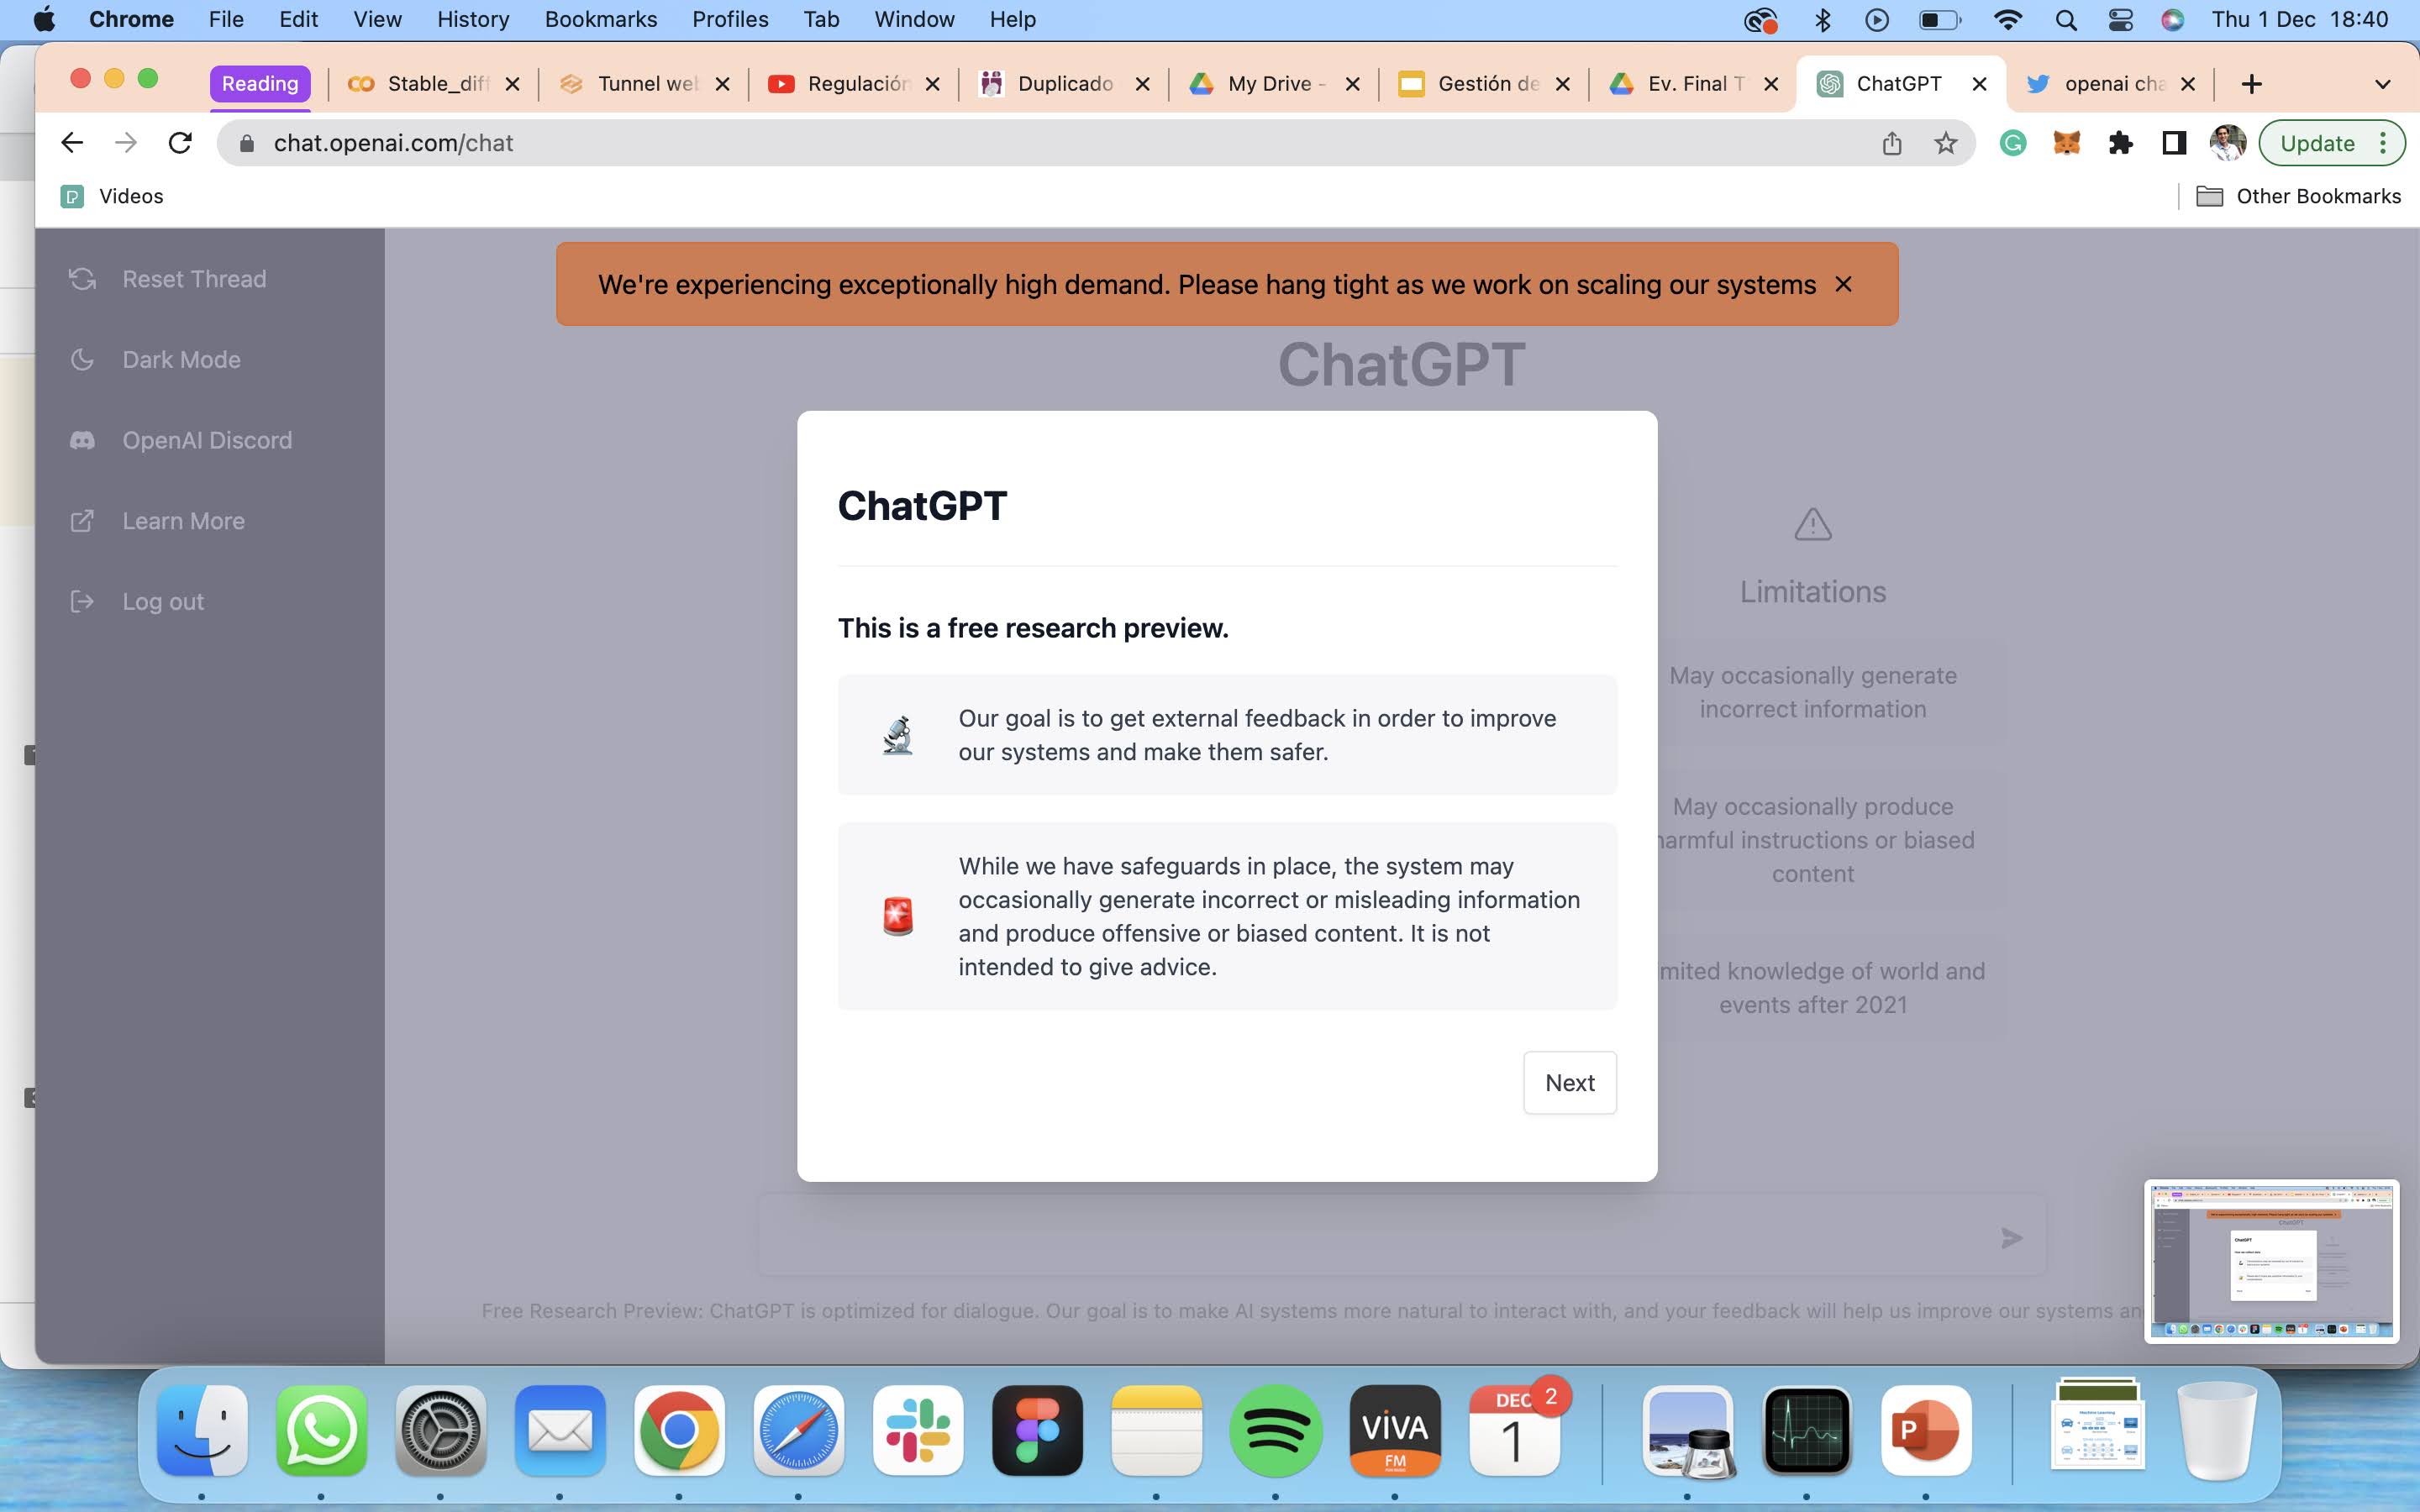Click the screenshot preview thumbnail

2271,1261
